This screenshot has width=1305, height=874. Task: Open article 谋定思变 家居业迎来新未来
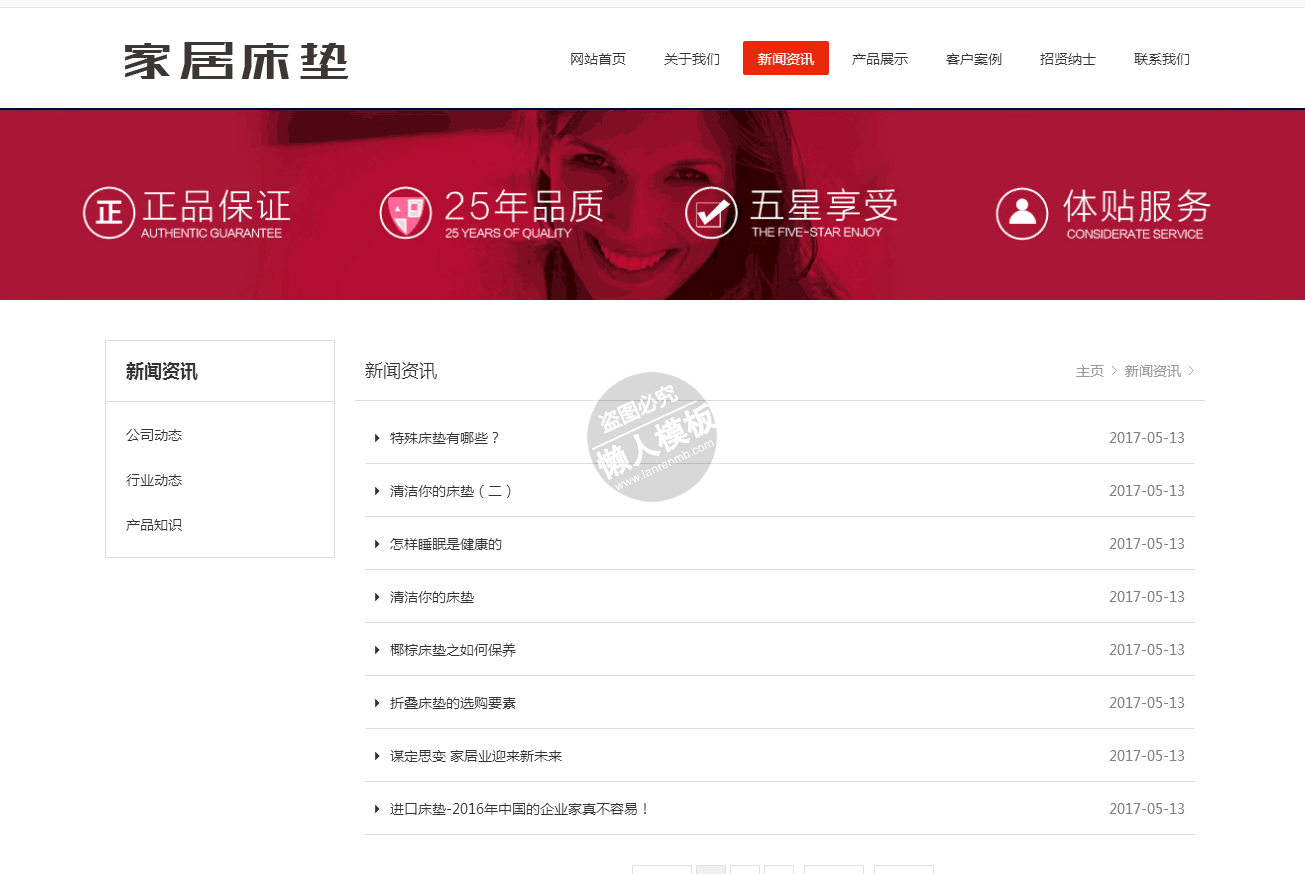point(476,756)
